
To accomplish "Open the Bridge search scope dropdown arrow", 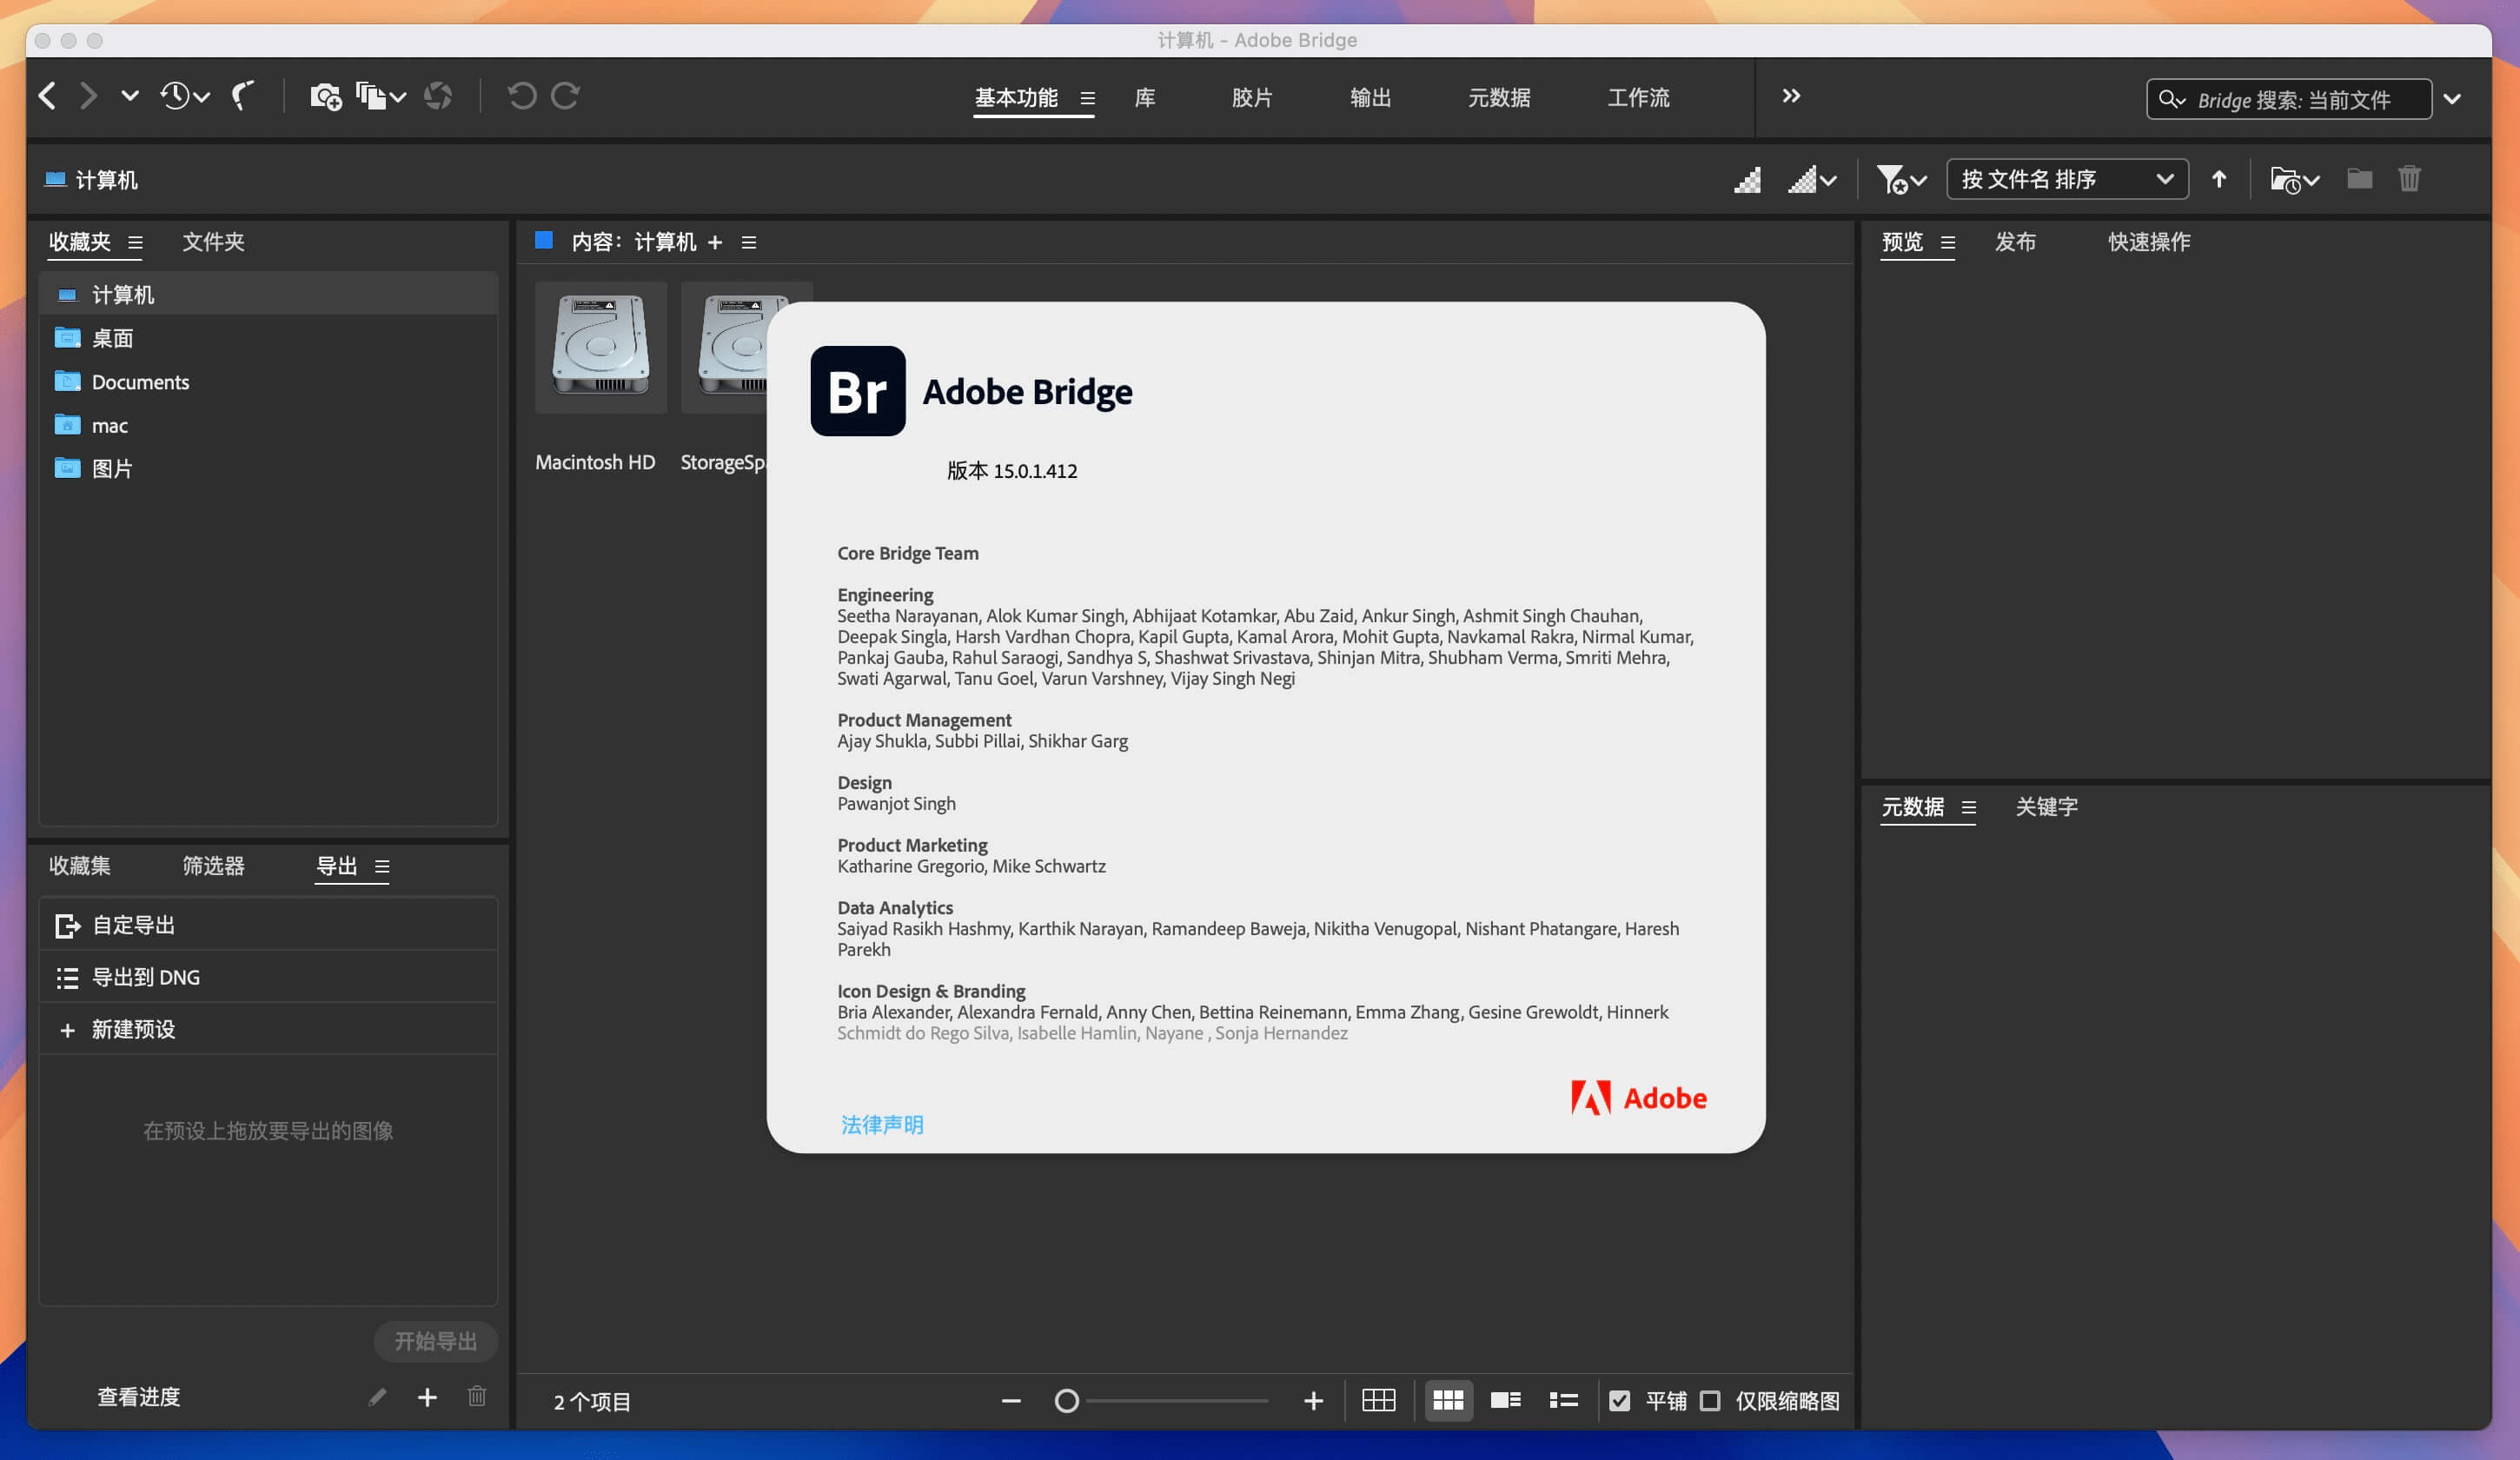I will pyautogui.click(x=2452, y=99).
